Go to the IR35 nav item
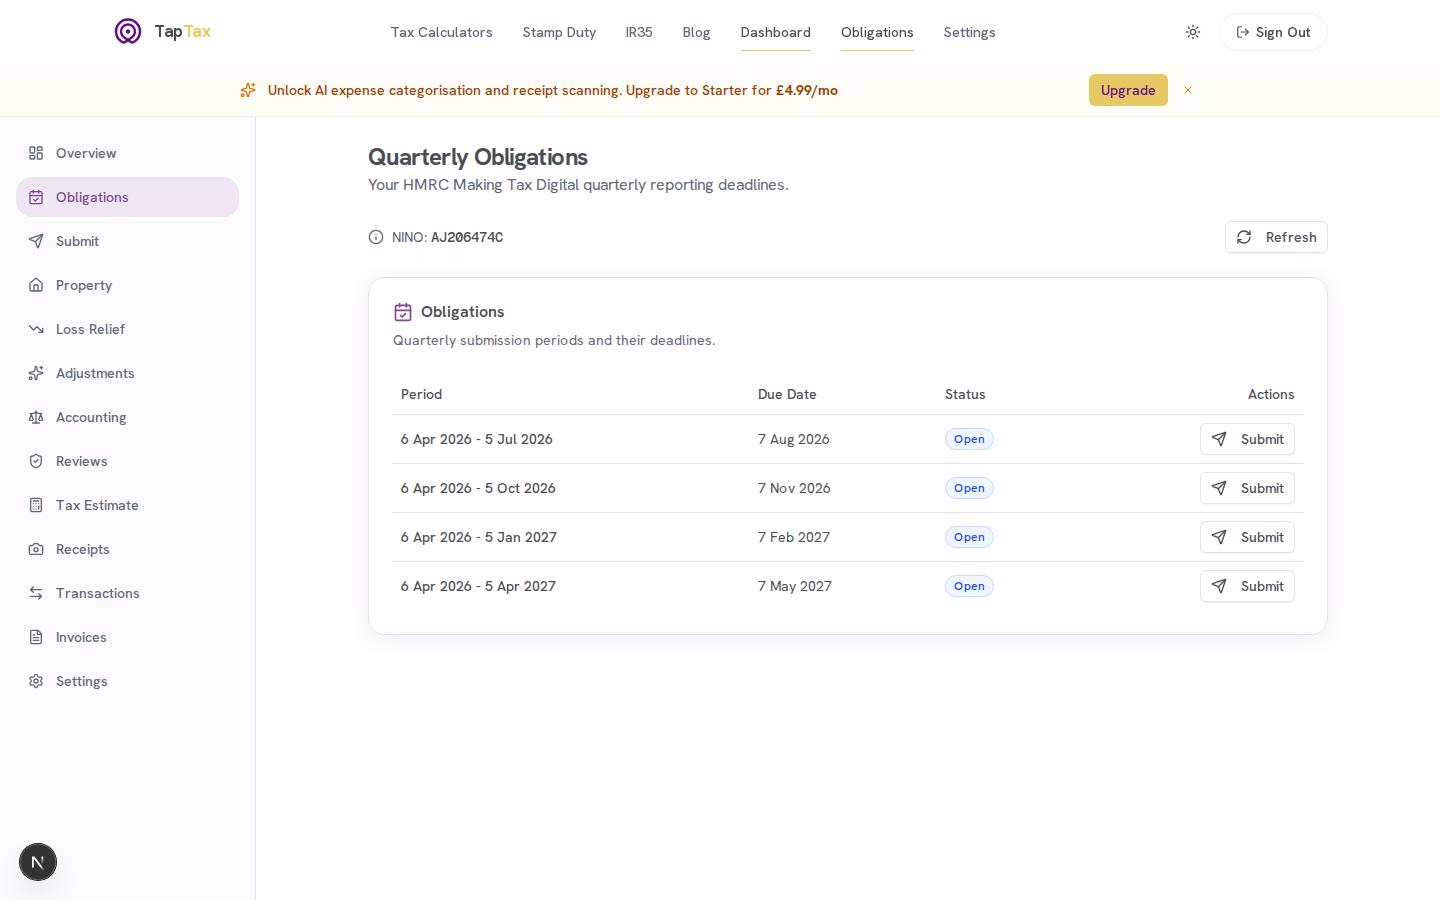 [x=639, y=32]
